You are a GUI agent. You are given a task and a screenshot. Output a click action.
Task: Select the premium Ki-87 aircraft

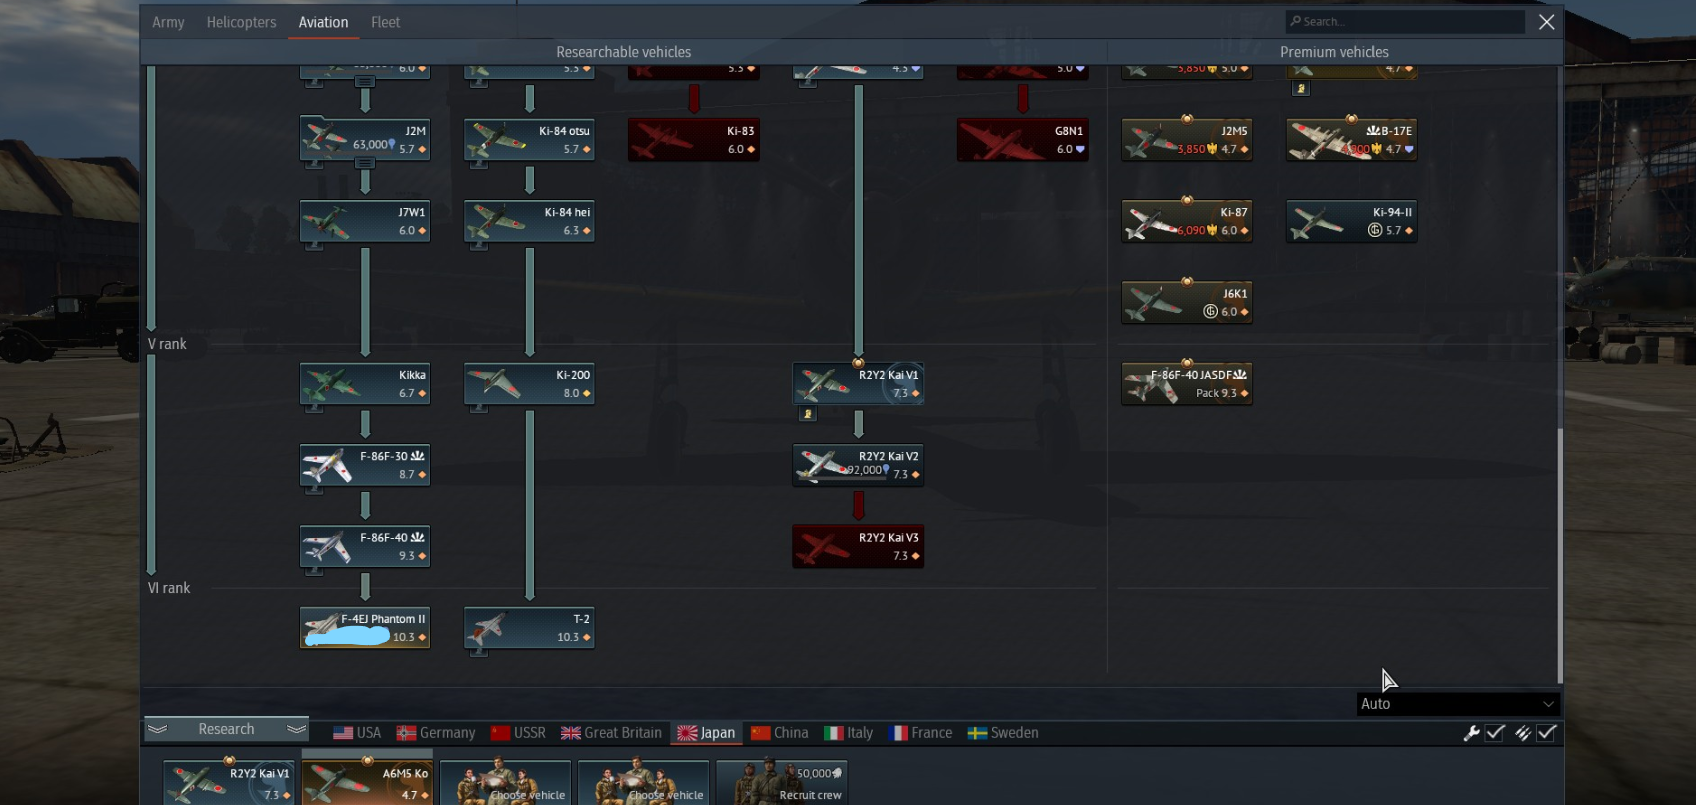coord(1187,221)
